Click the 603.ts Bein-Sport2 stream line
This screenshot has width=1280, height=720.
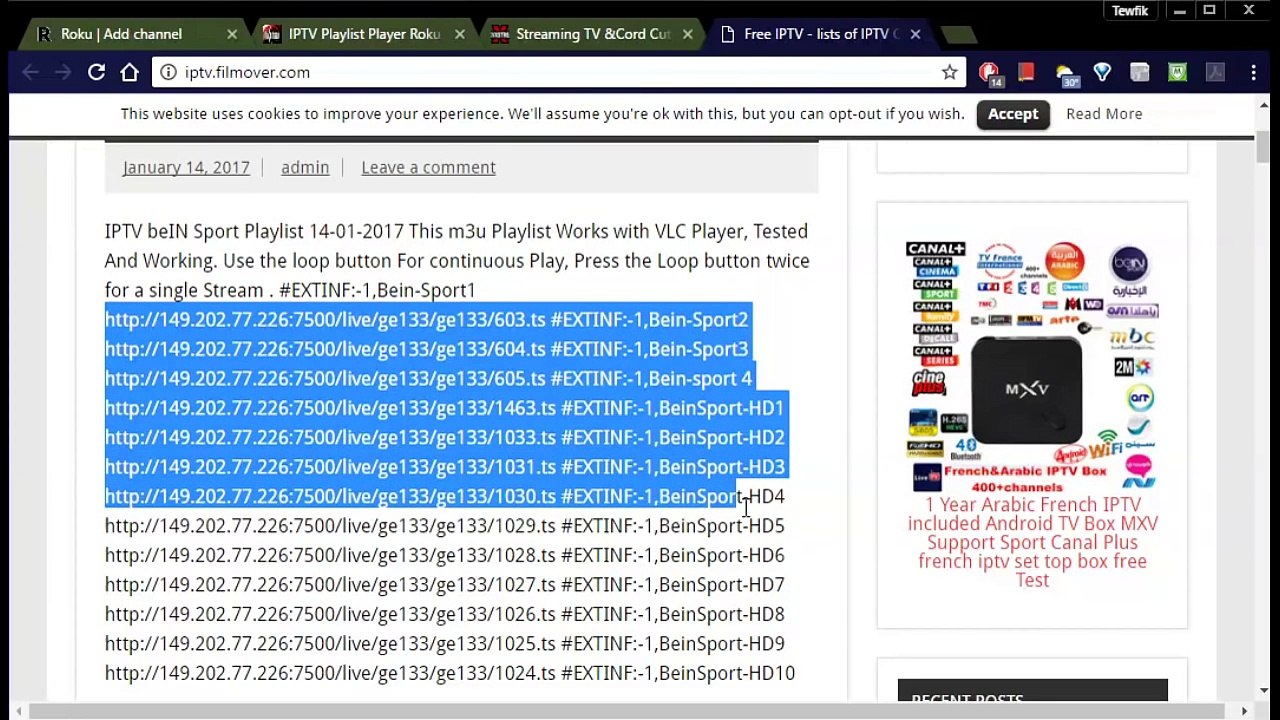click(426, 319)
